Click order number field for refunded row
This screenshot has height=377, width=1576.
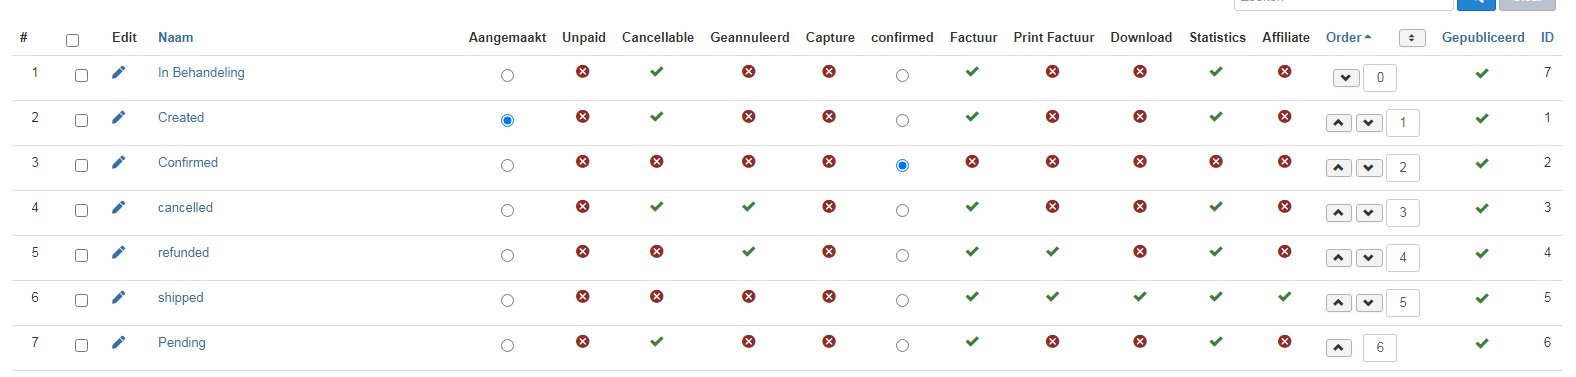[x=1403, y=258]
